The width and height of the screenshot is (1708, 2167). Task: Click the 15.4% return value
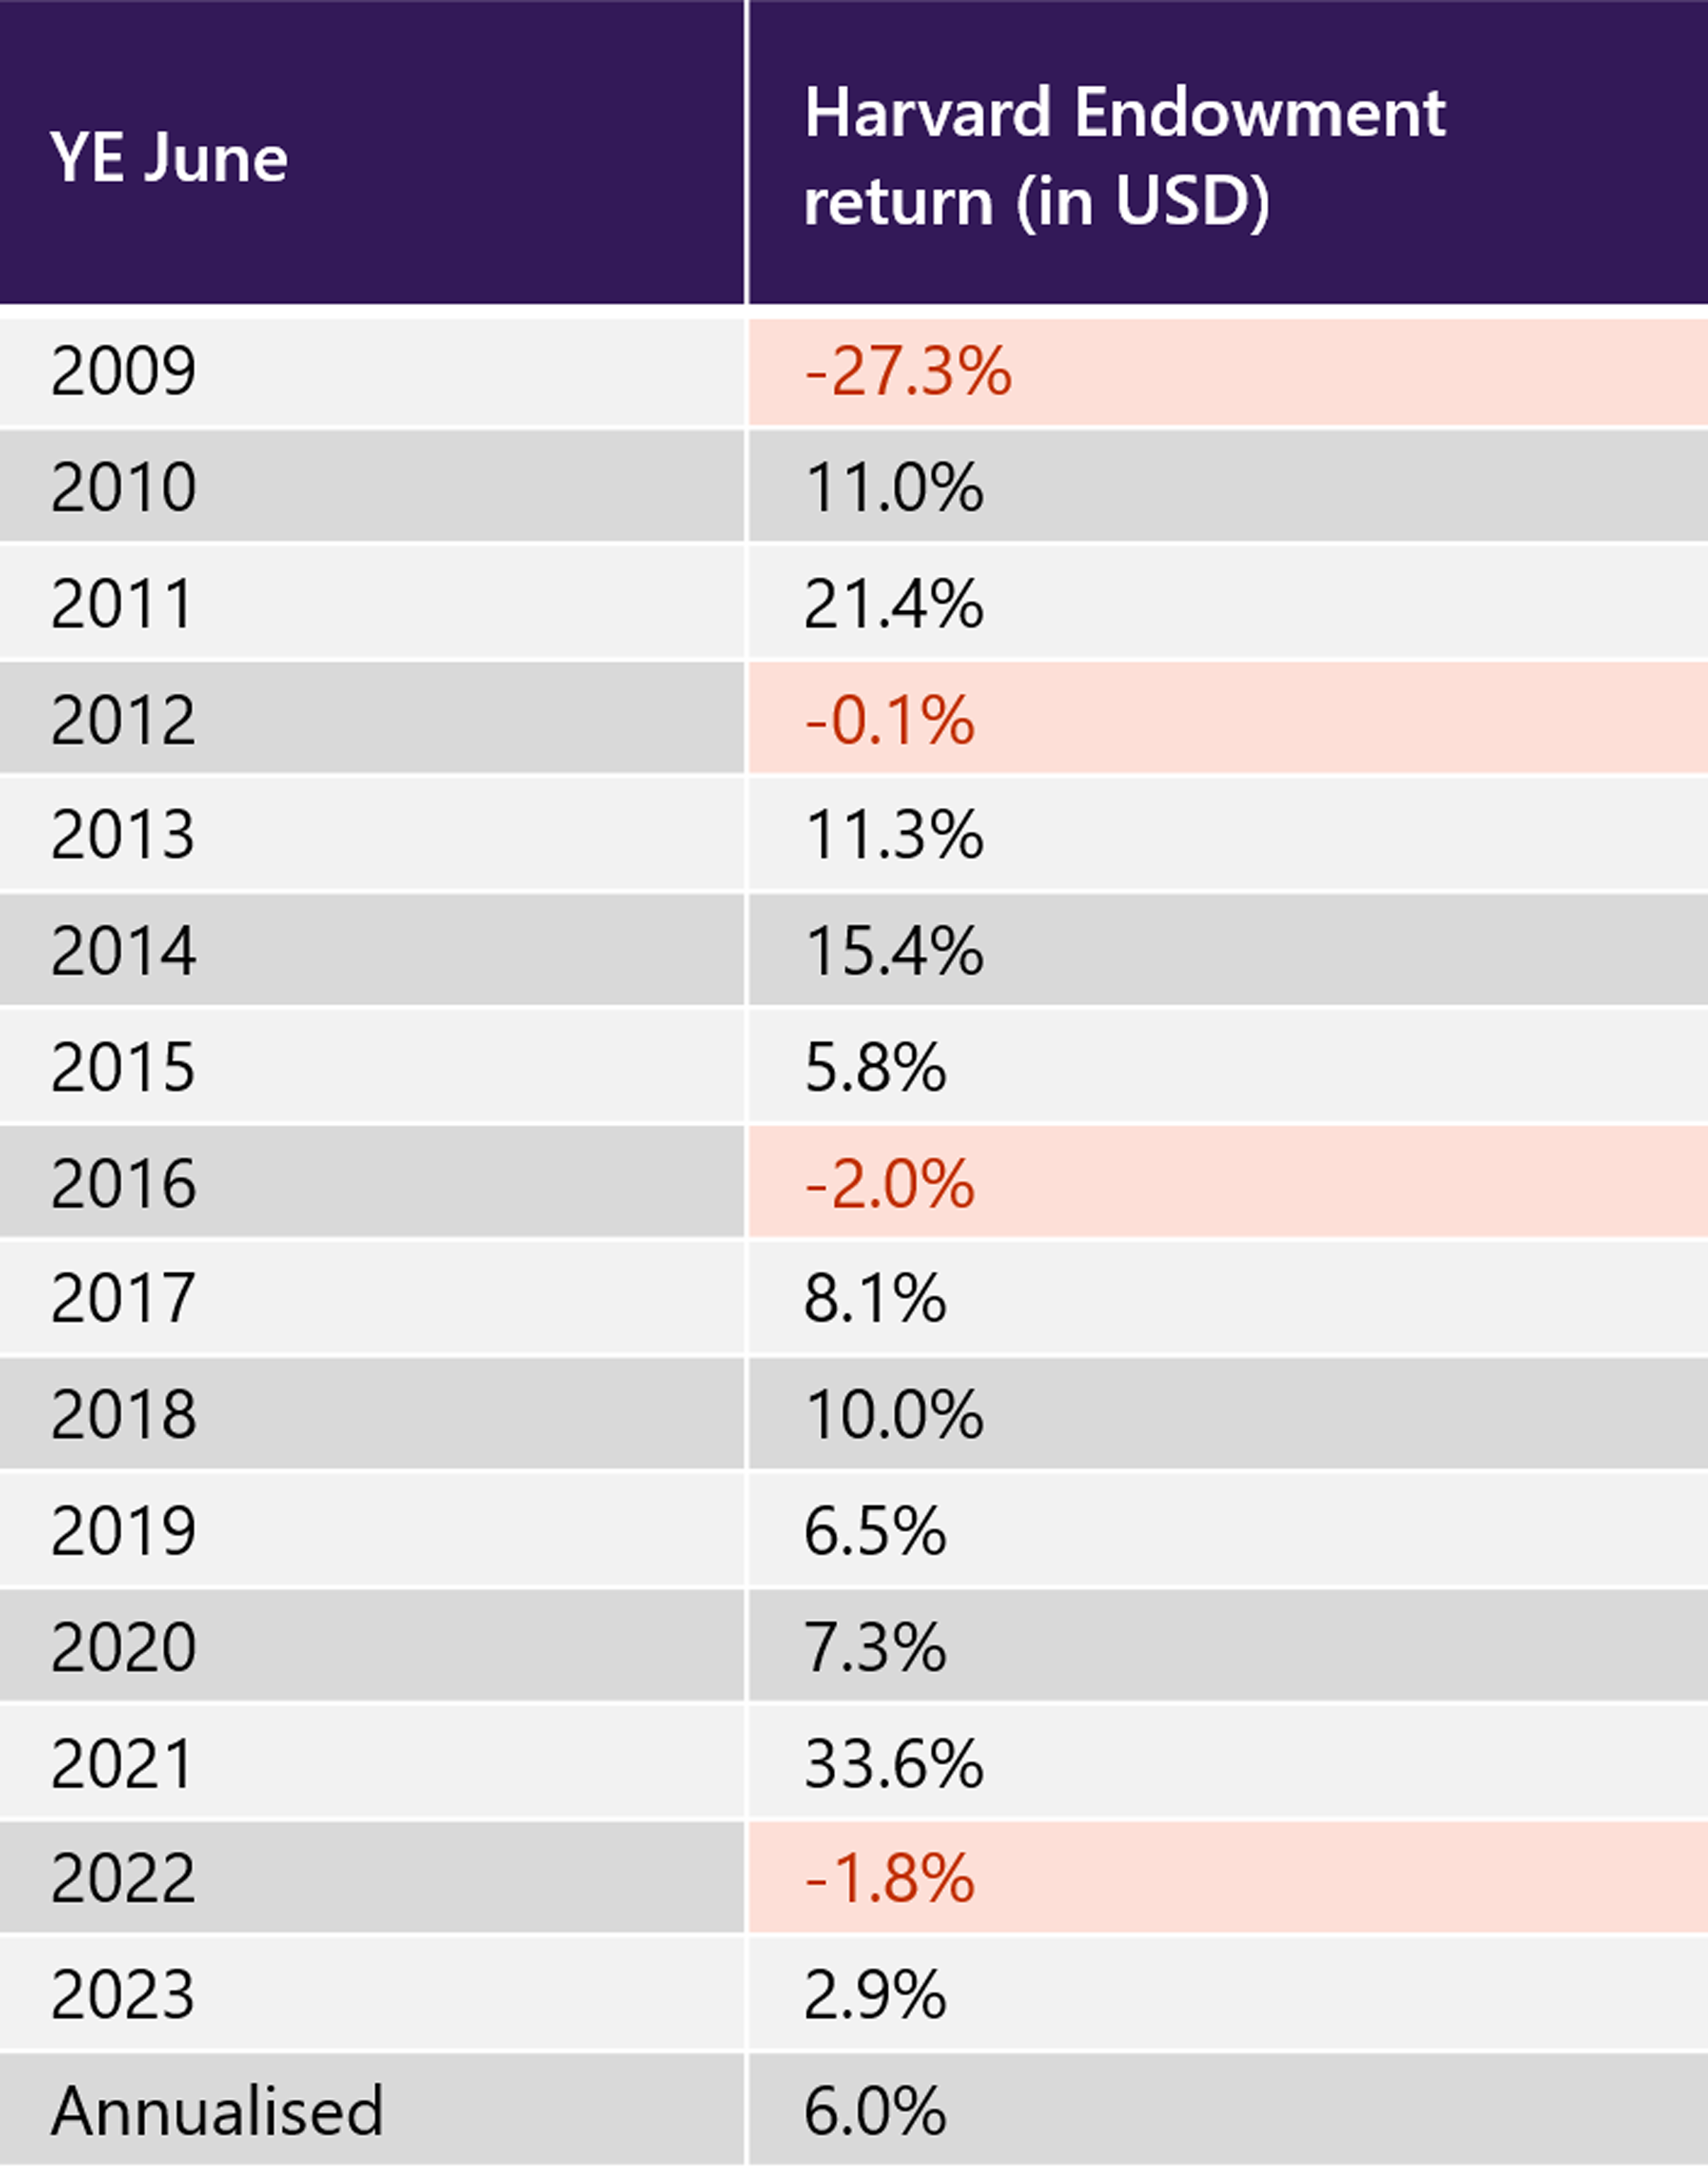(894, 950)
